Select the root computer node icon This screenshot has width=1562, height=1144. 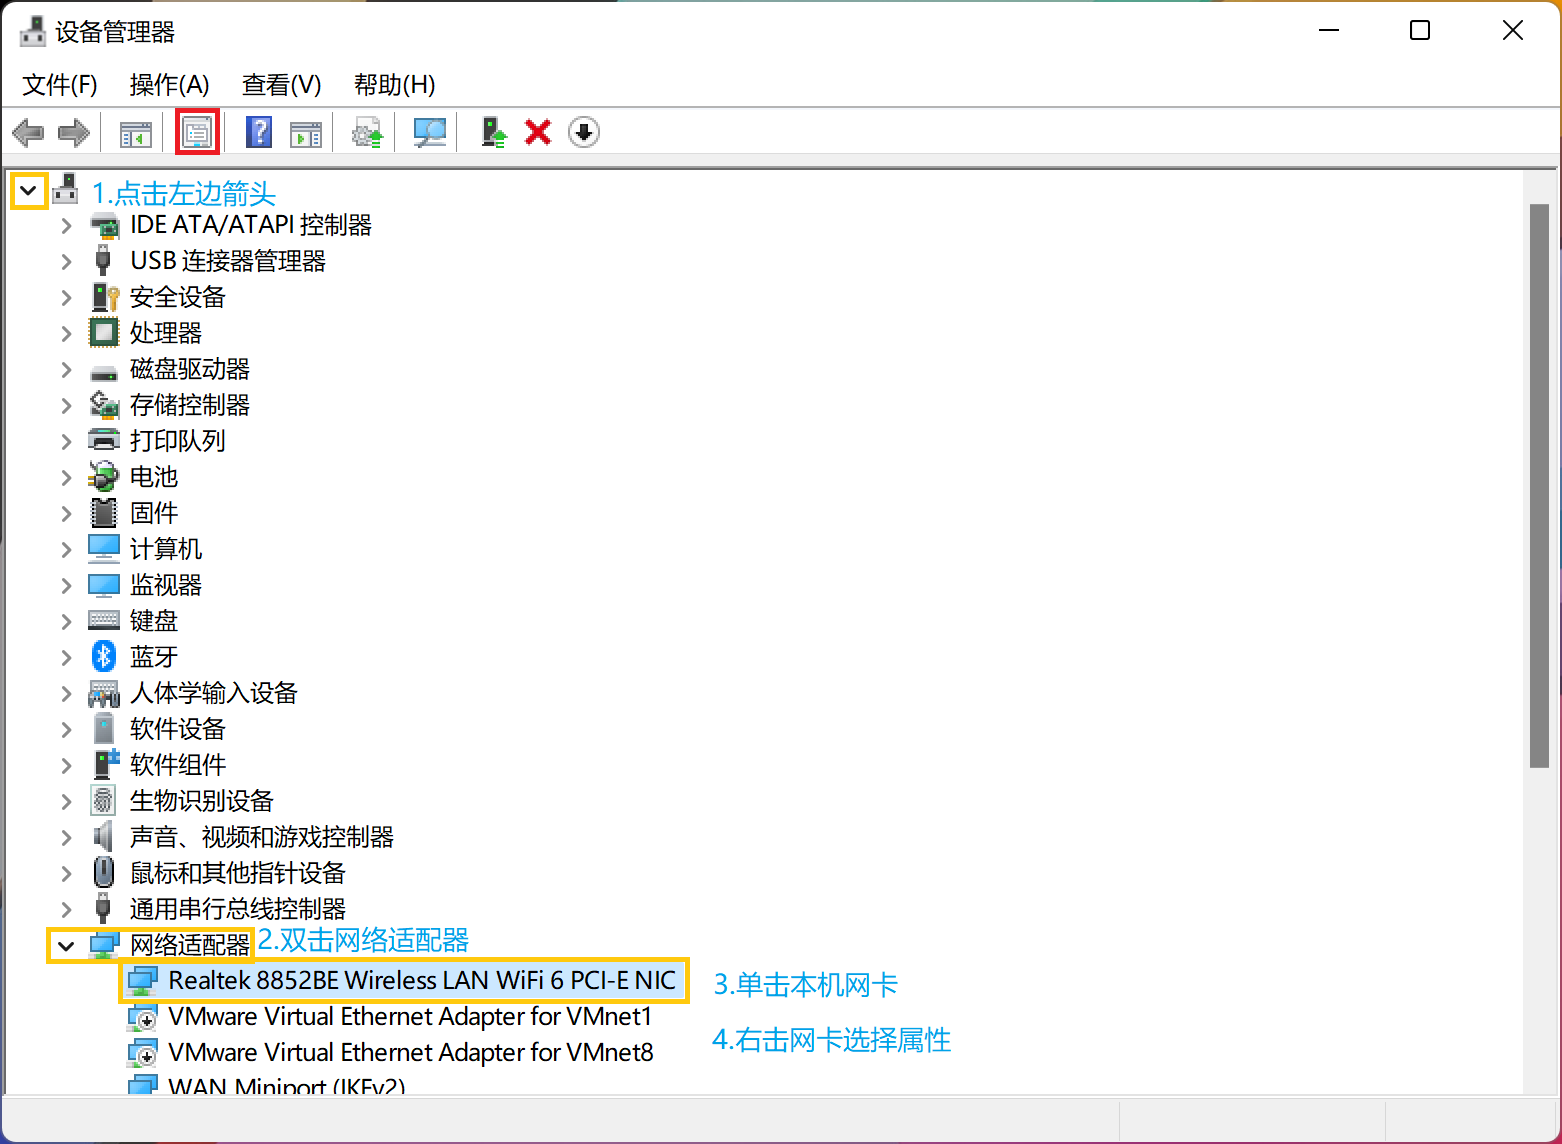66,189
